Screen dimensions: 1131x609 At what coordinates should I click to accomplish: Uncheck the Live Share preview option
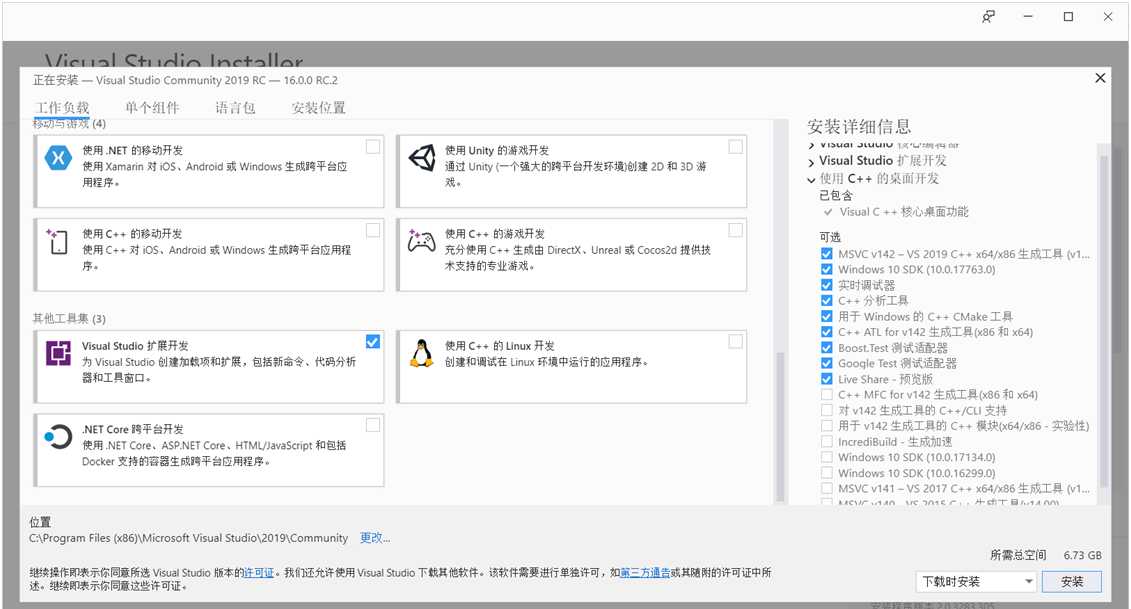[x=827, y=379]
